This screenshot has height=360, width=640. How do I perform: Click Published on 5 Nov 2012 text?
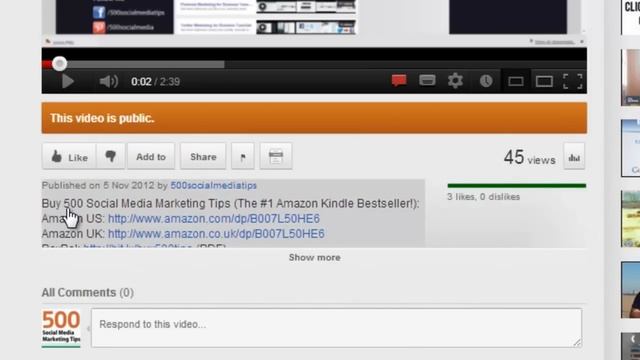pyautogui.click(x=98, y=186)
